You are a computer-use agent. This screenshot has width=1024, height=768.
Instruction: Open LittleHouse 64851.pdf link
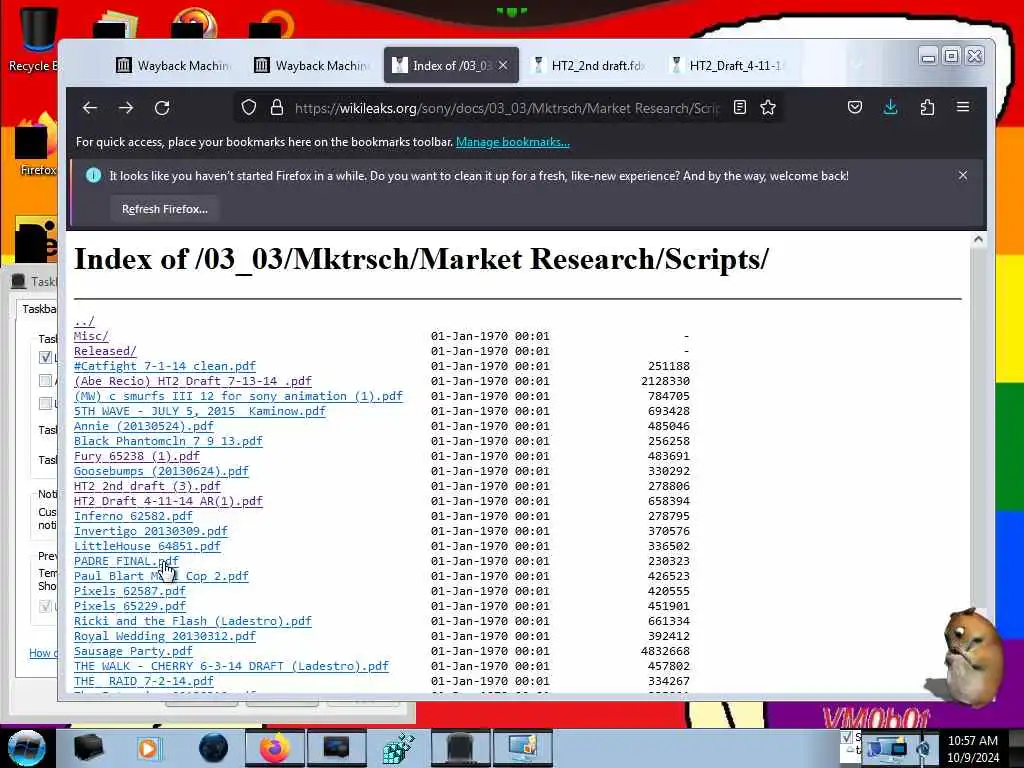point(147,547)
